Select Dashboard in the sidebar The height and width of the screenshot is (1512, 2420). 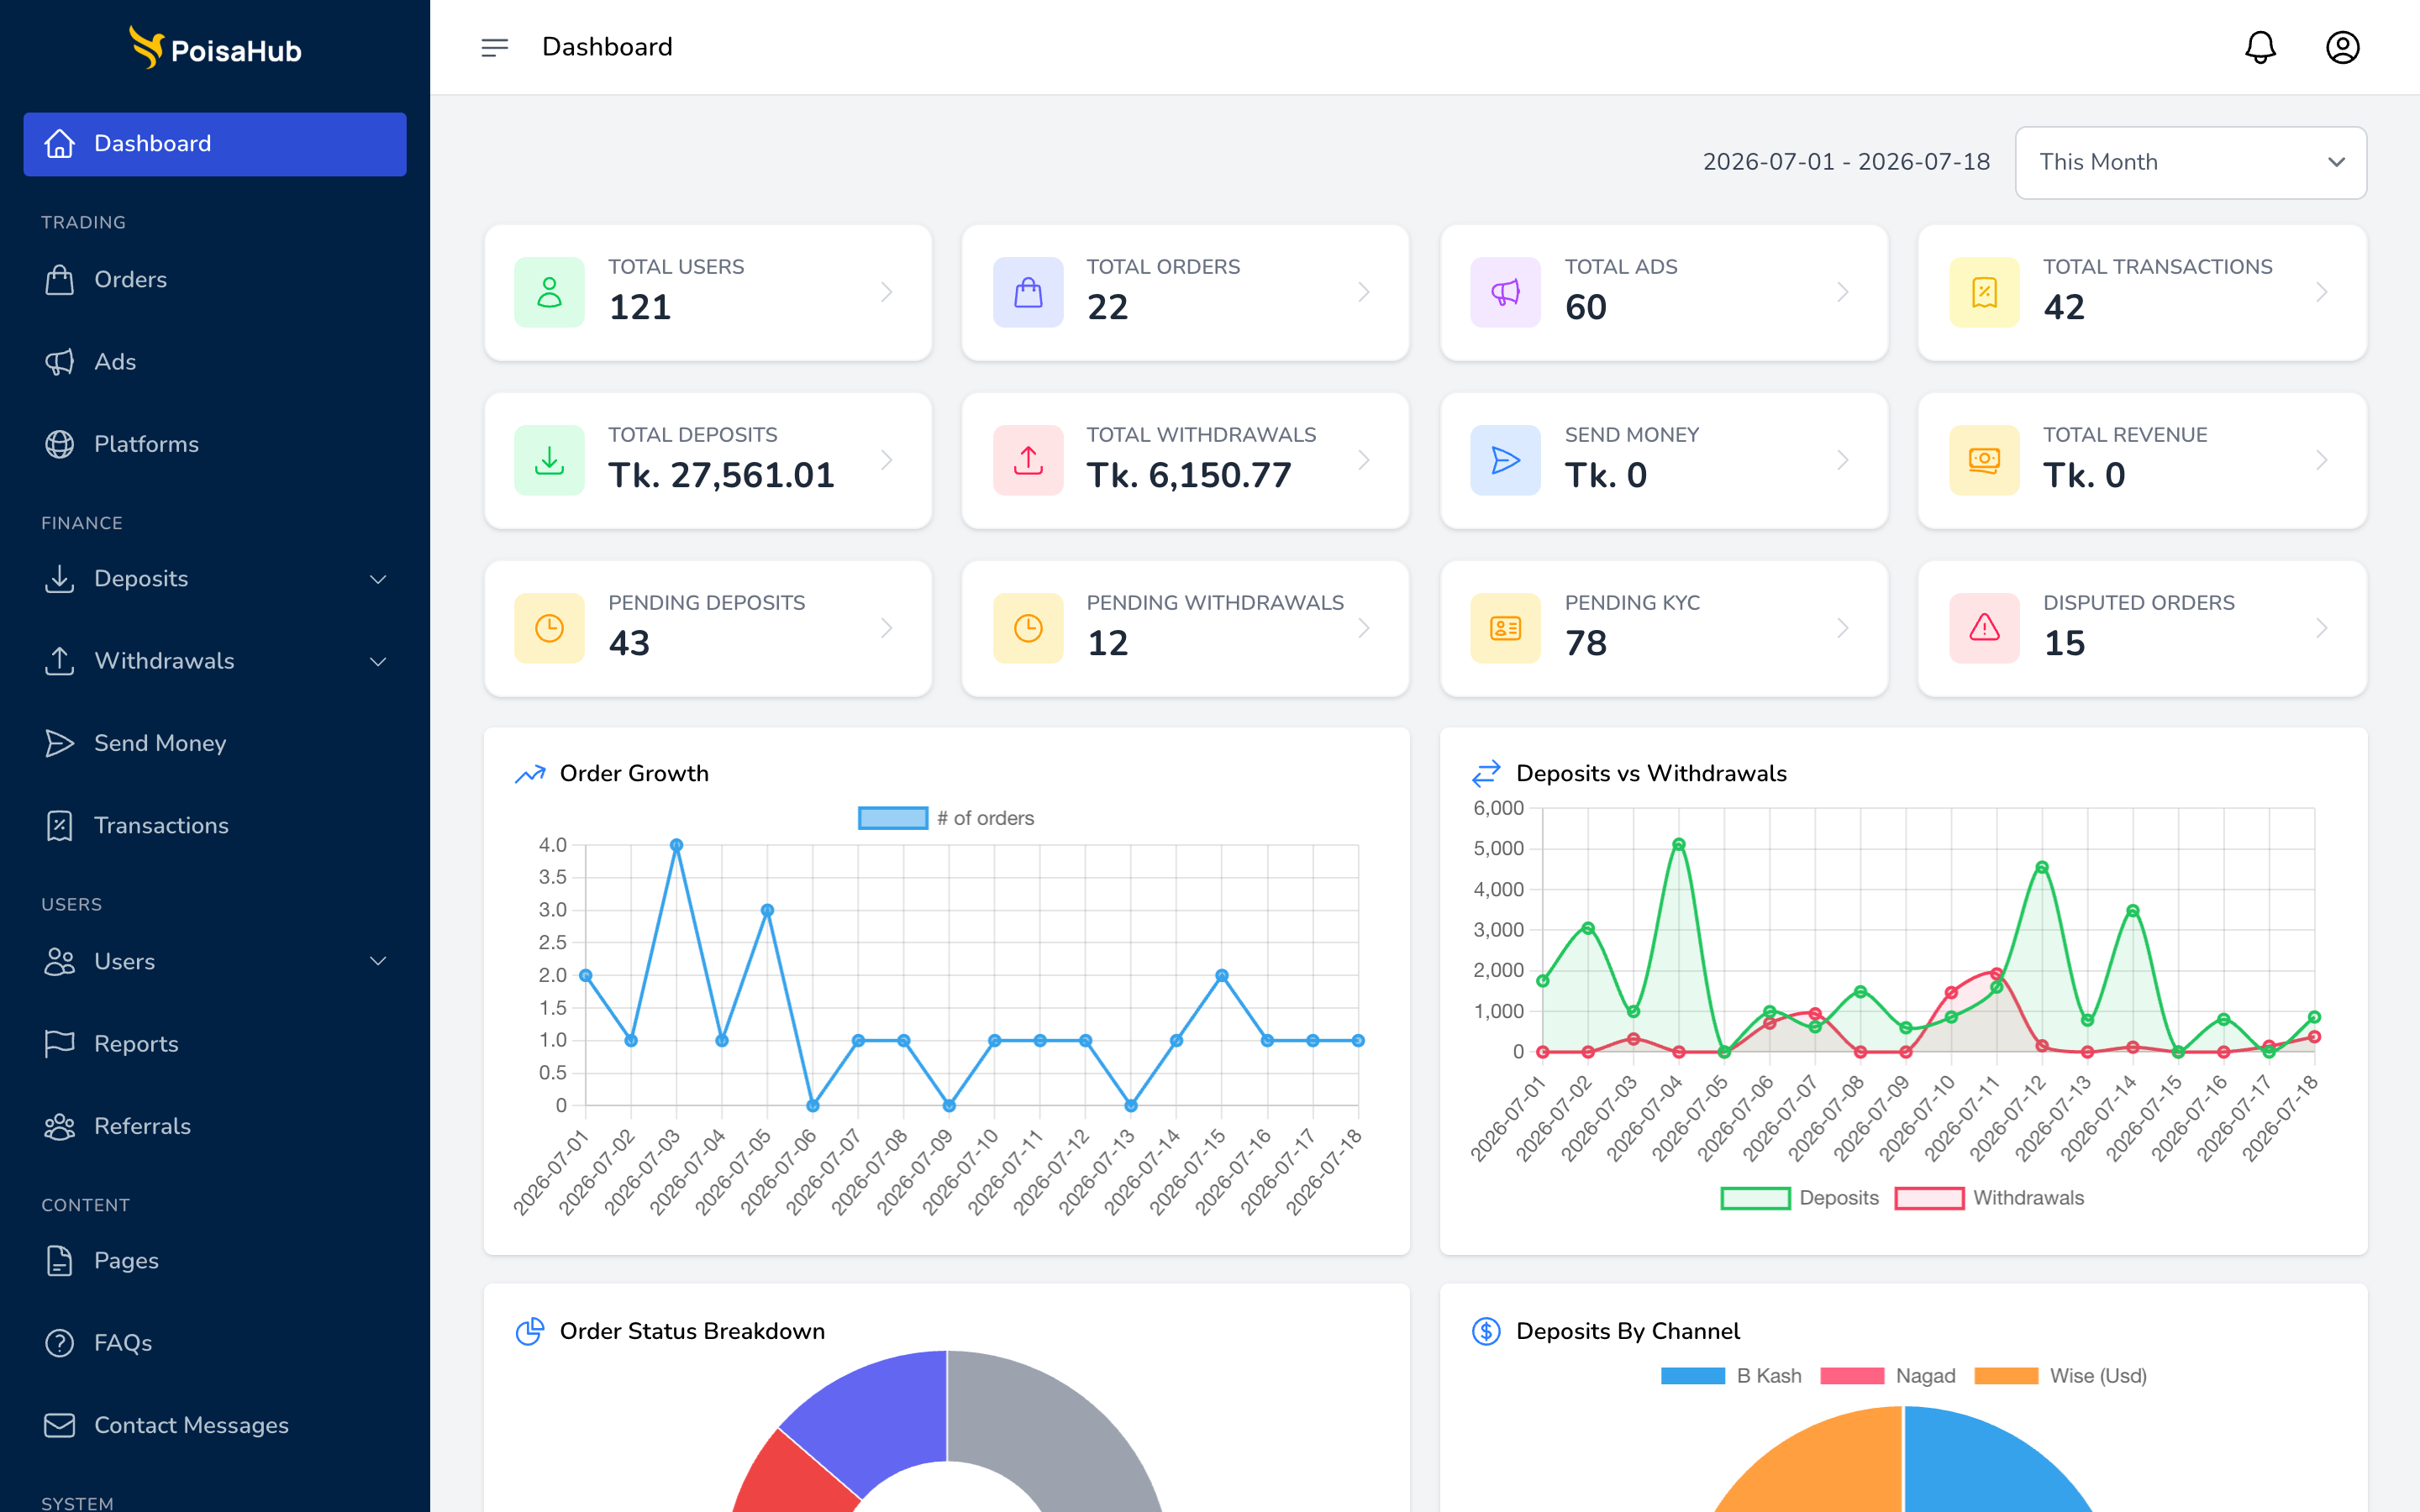[215, 144]
